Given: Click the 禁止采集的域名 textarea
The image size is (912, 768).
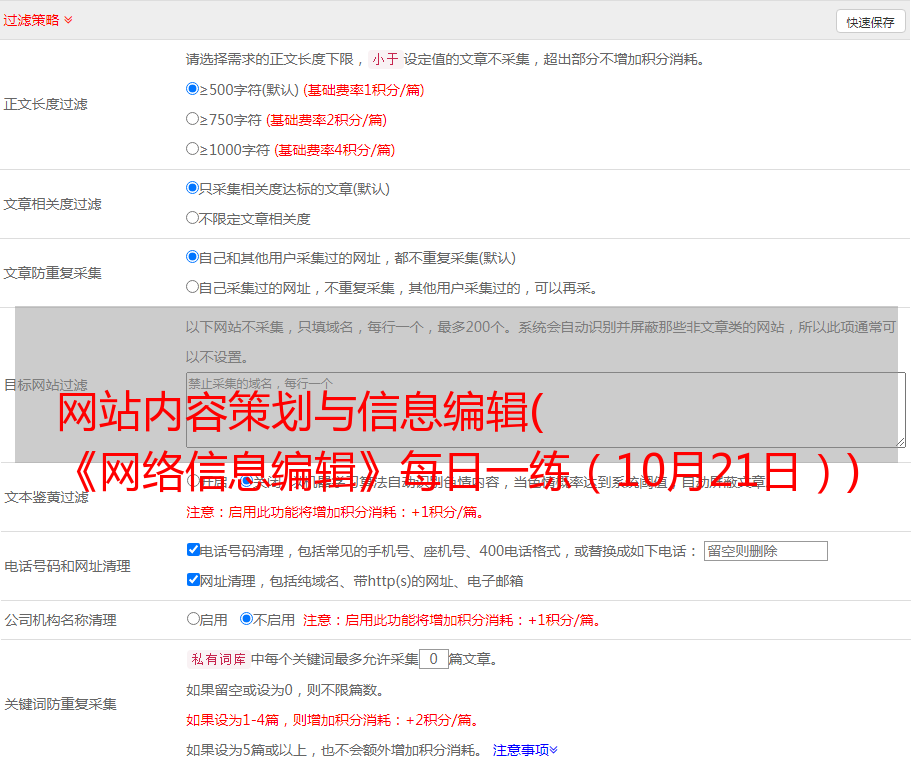Looking at the screenshot, I should click(x=546, y=410).
